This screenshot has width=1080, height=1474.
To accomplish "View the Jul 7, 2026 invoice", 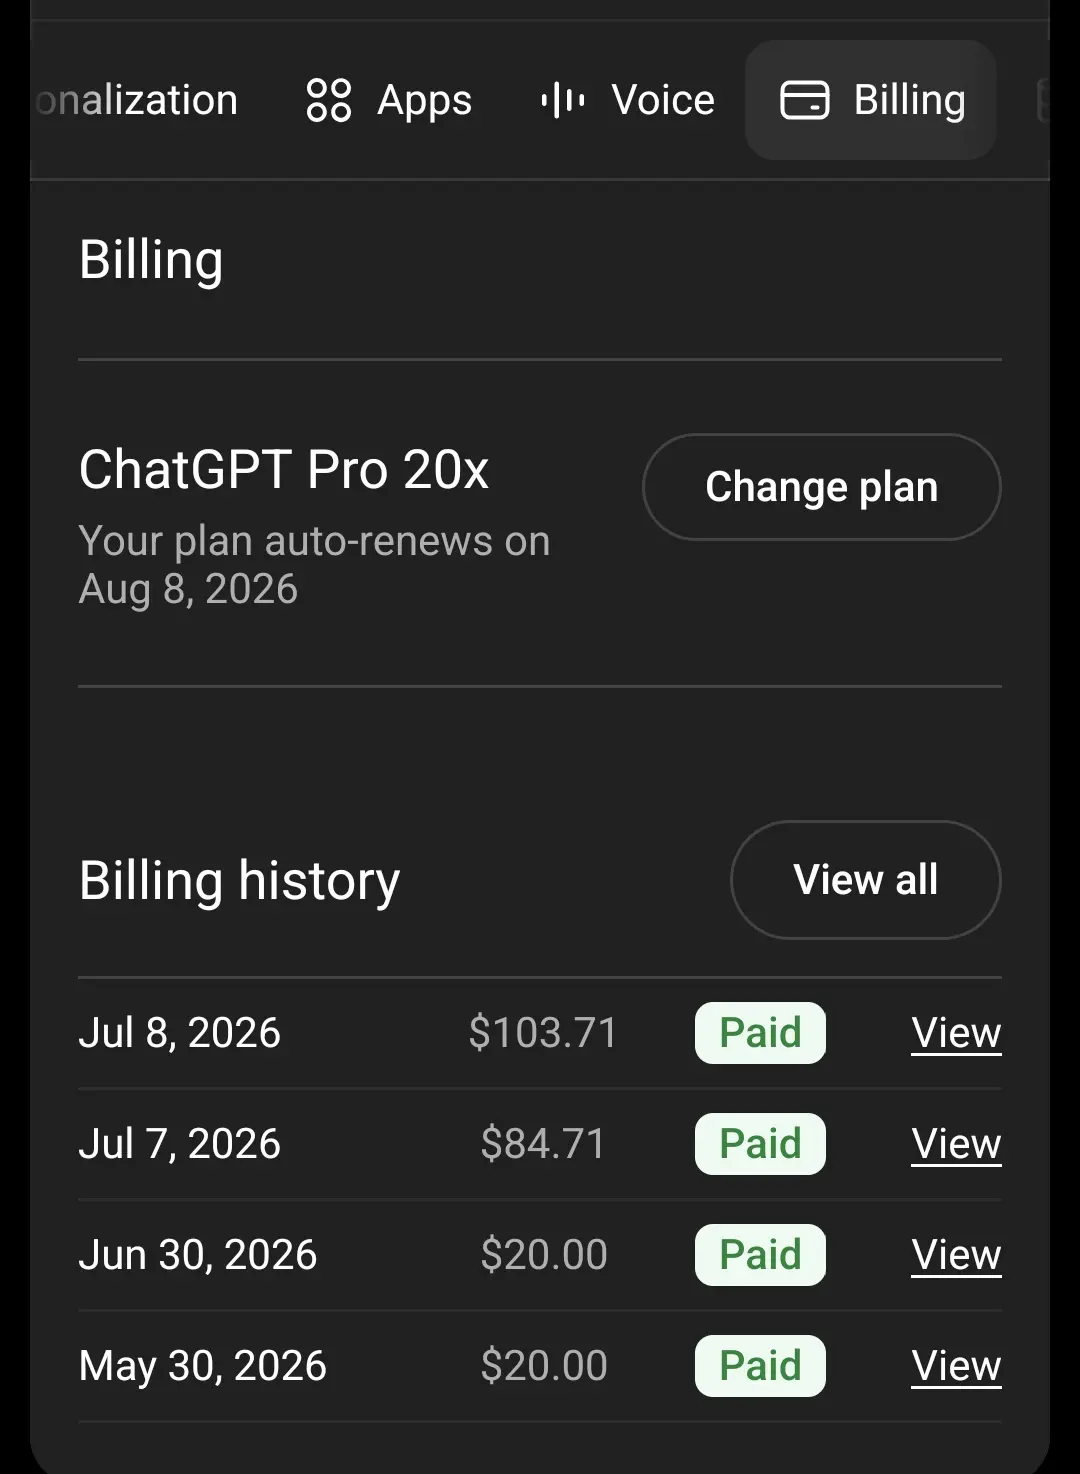I will tap(957, 1144).
